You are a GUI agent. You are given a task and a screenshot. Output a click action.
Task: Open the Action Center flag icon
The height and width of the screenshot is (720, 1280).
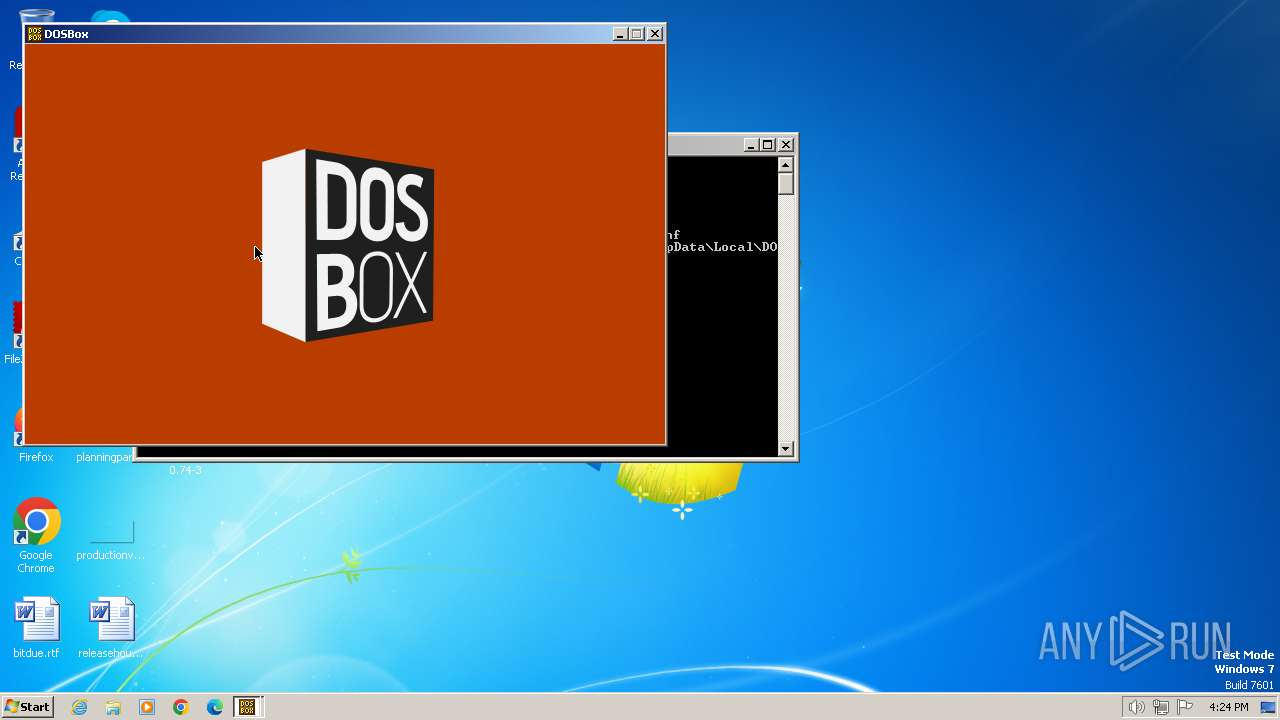(1185, 707)
